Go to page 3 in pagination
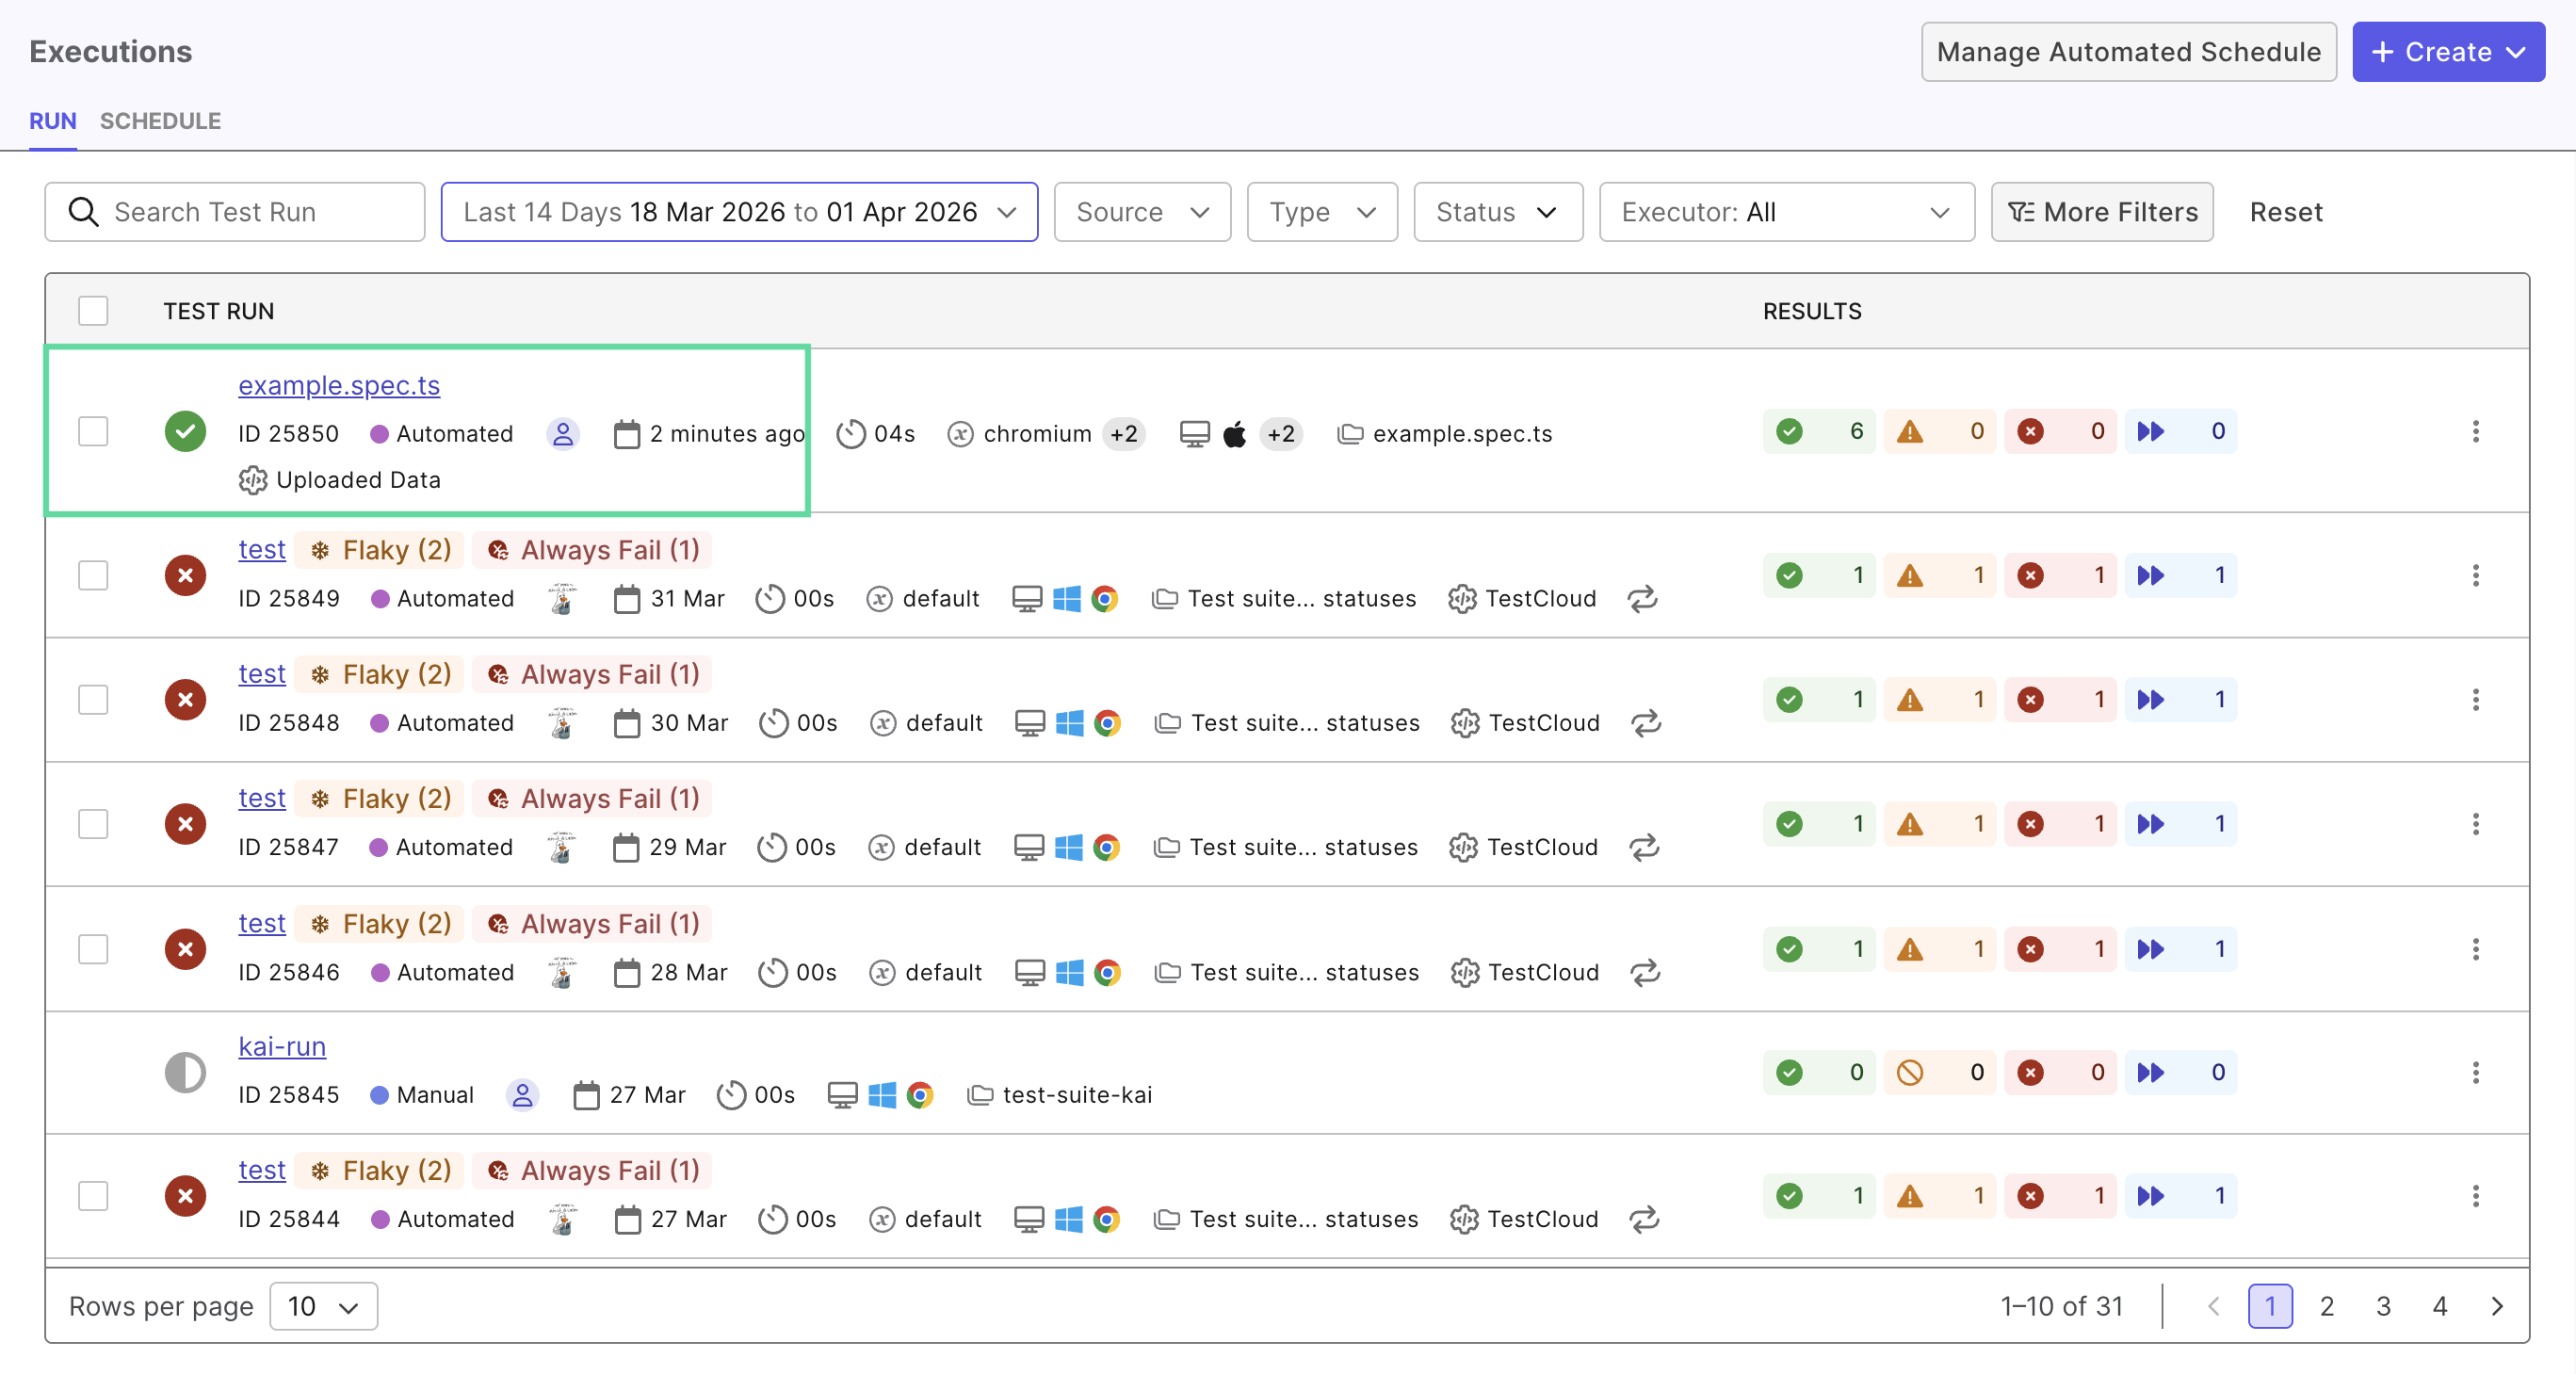This screenshot has height=1374, width=2576. coord(2382,1305)
